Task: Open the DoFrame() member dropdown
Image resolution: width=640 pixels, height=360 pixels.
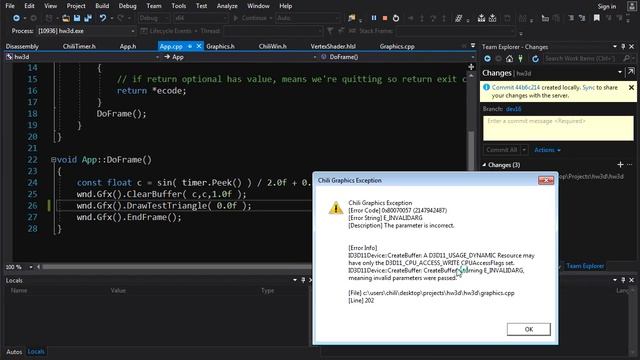Action: [x=473, y=57]
